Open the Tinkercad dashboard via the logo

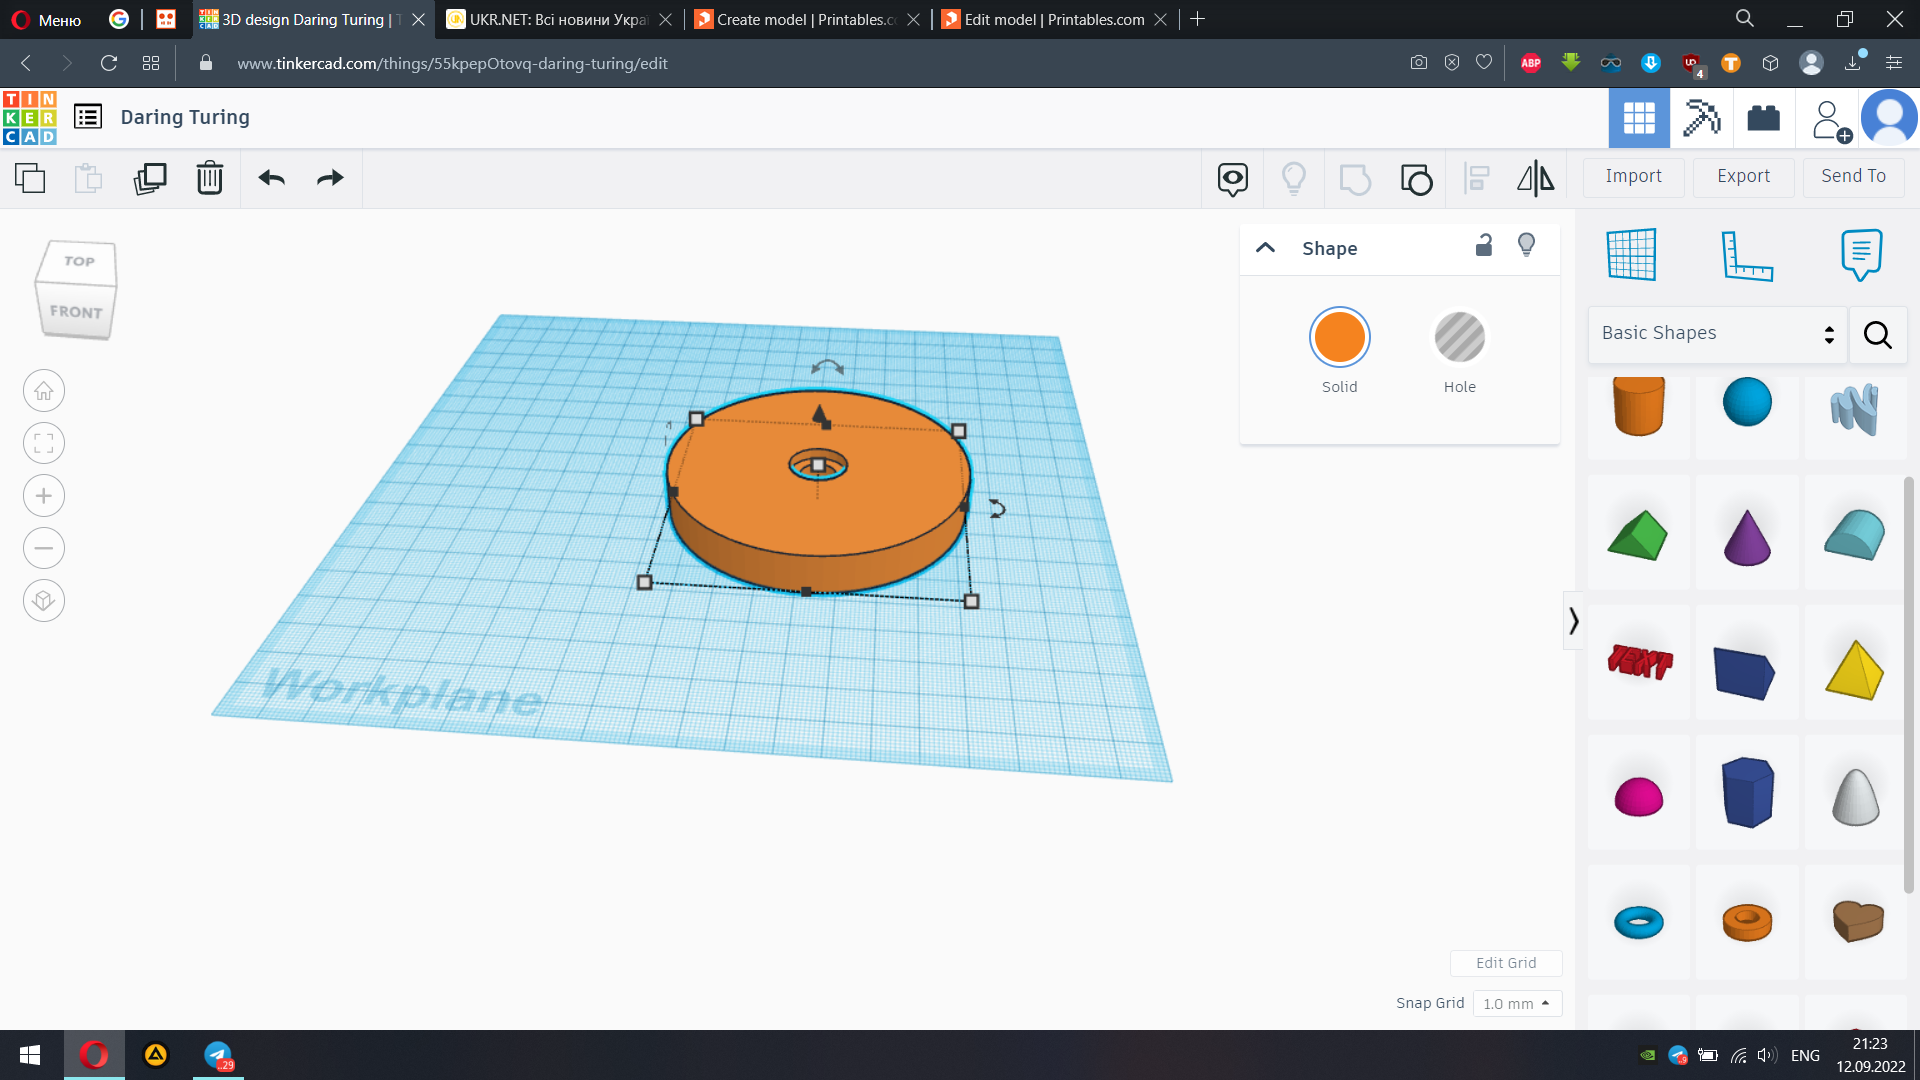pyautogui.click(x=30, y=117)
